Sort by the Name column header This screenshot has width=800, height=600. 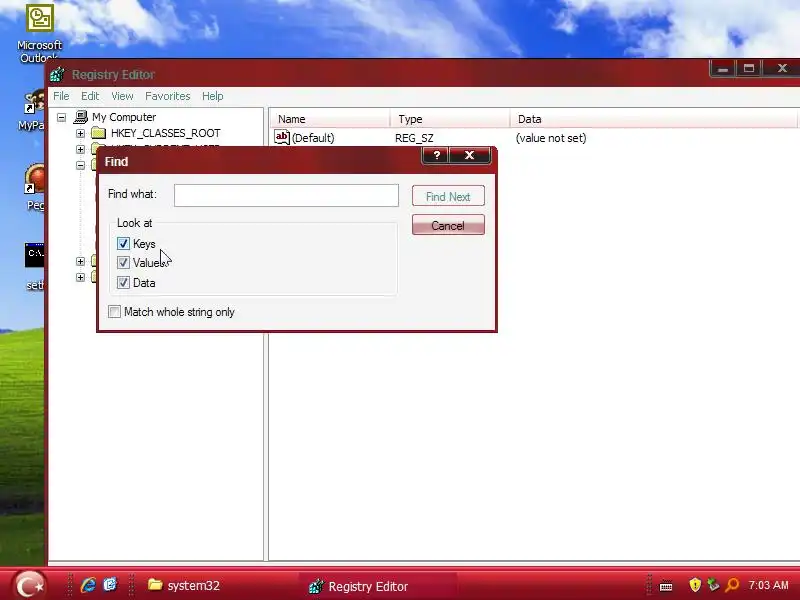[x=330, y=119]
